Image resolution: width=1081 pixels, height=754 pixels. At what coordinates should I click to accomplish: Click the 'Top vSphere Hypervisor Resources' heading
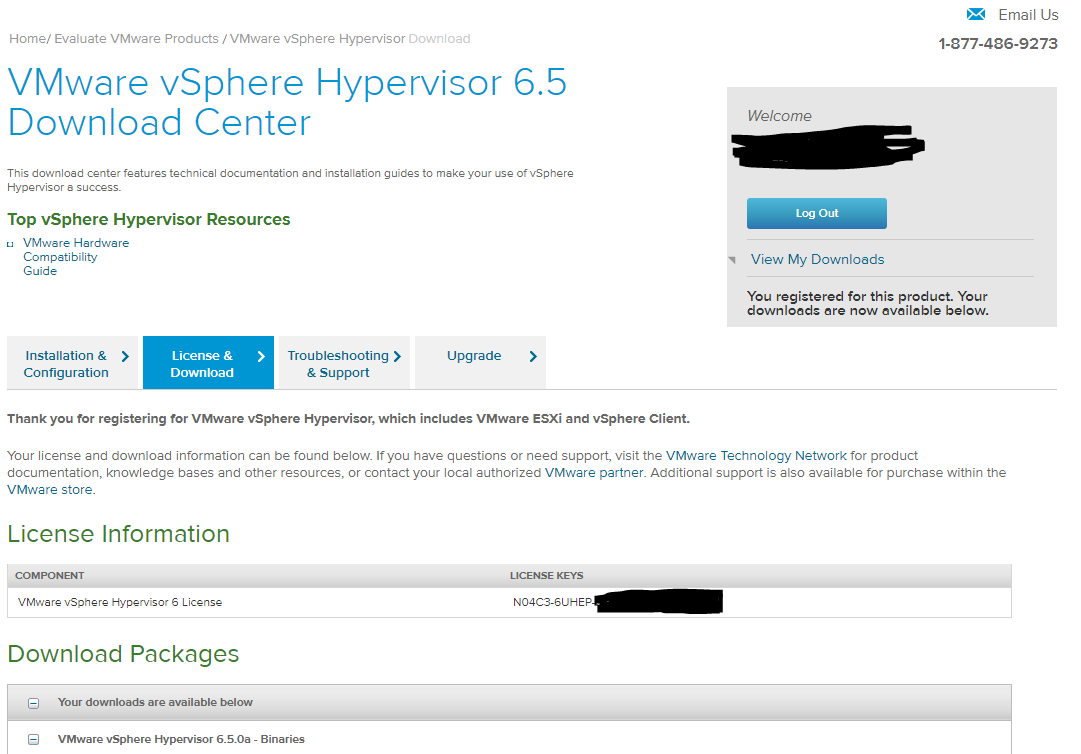(x=149, y=219)
